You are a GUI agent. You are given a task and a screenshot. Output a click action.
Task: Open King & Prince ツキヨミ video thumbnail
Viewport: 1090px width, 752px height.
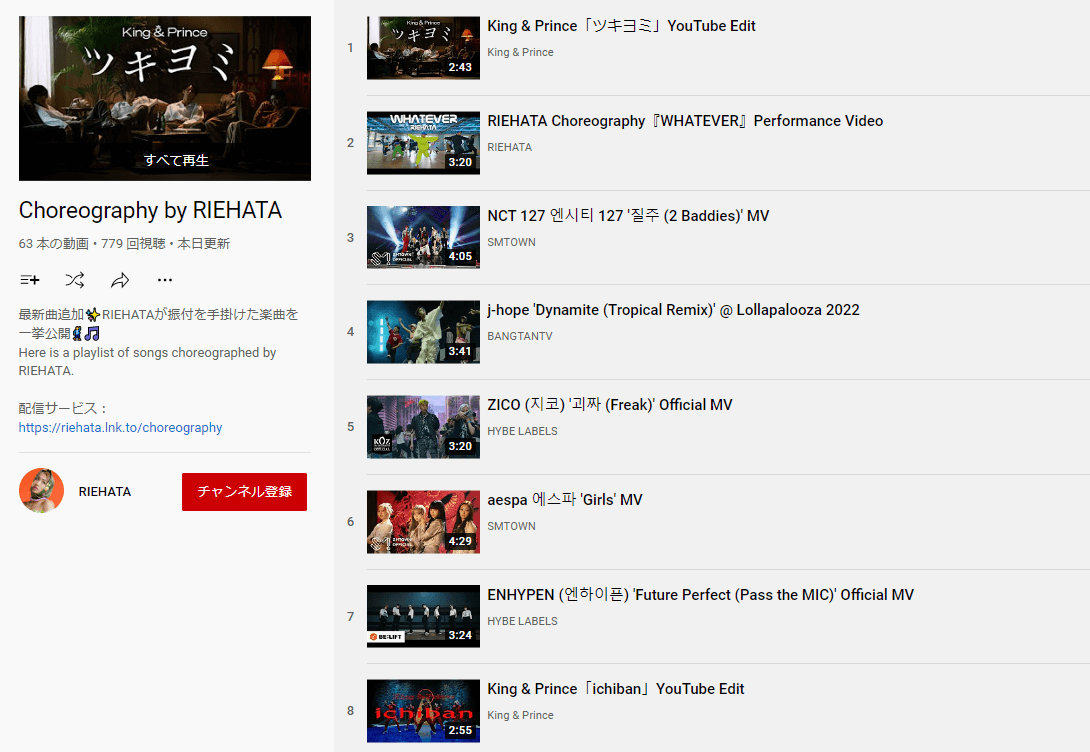pyautogui.click(x=423, y=48)
